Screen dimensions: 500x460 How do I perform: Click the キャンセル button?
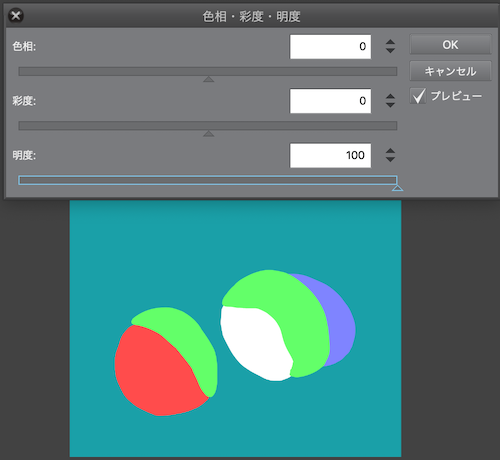450,71
